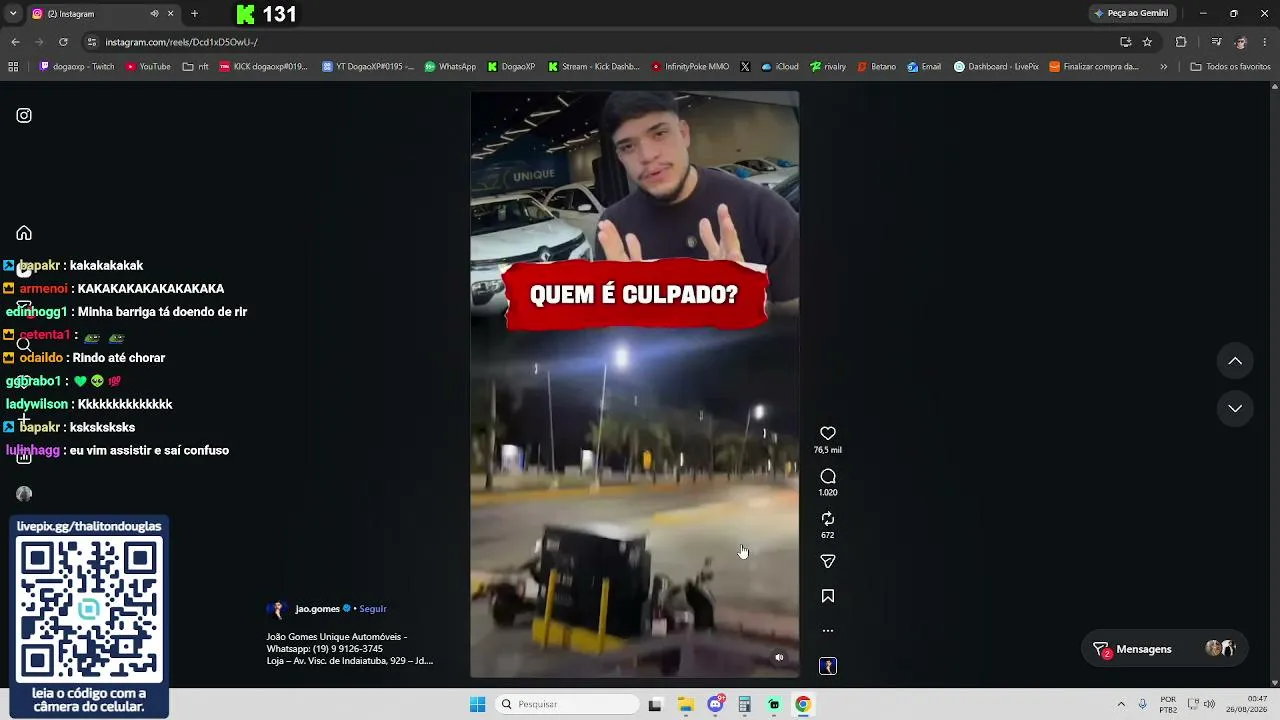Like the reel with the heart

(x=828, y=433)
